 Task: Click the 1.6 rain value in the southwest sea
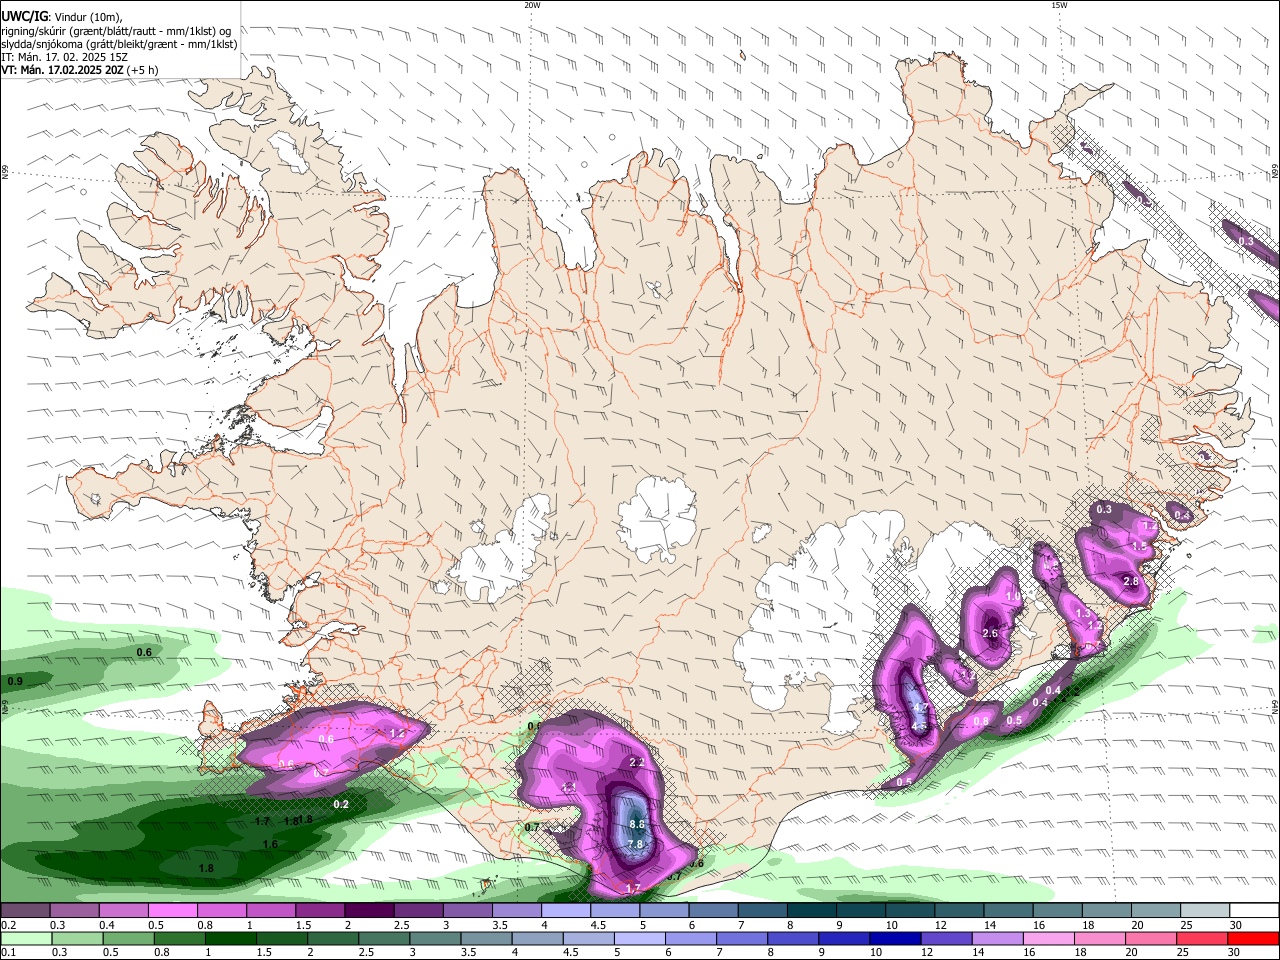(270, 845)
